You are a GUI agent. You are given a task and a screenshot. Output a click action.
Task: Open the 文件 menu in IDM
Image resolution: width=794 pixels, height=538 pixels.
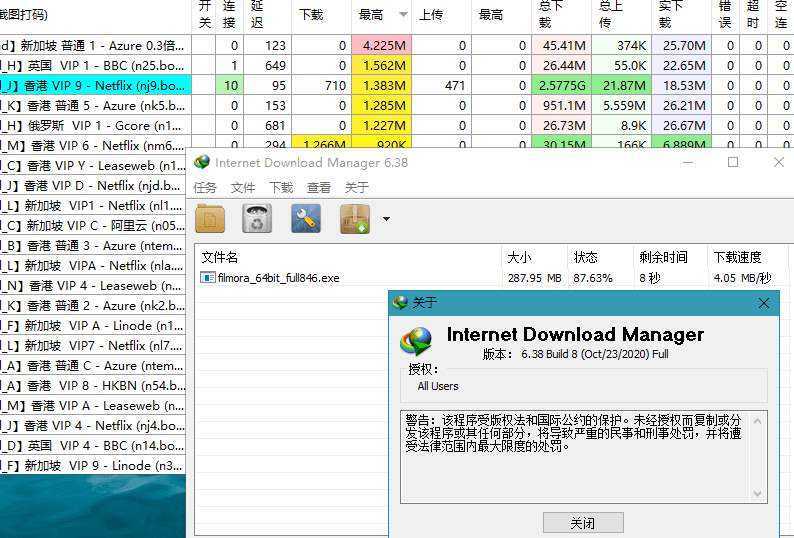(x=243, y=187)
